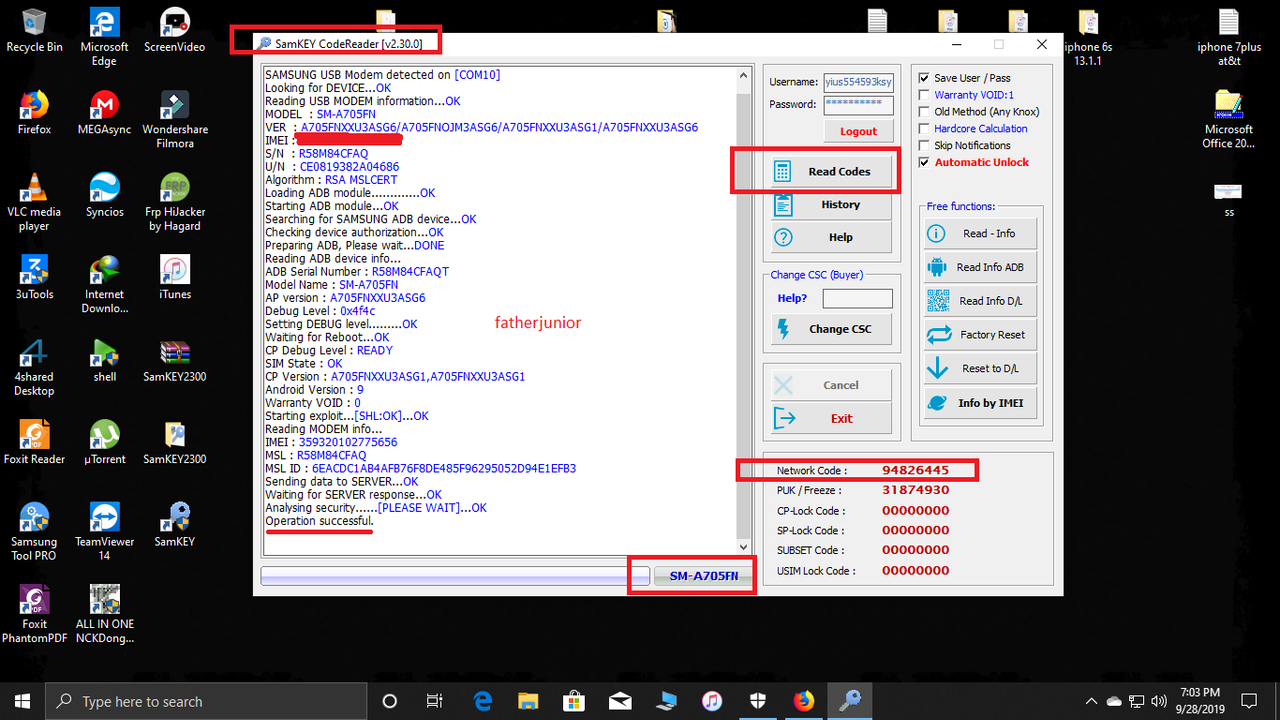Click the red Logout button
Viewport: 1280px width, 720px height.
[x=858, y=131]
